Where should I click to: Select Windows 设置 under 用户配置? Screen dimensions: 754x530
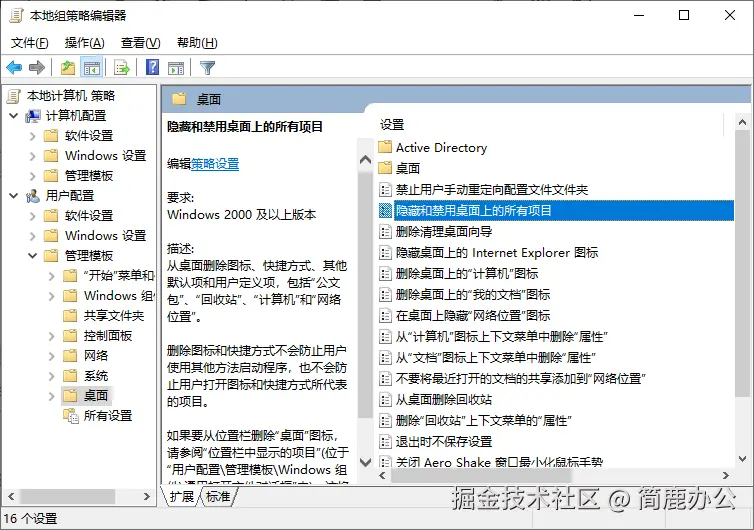click(x=105, y=236)
